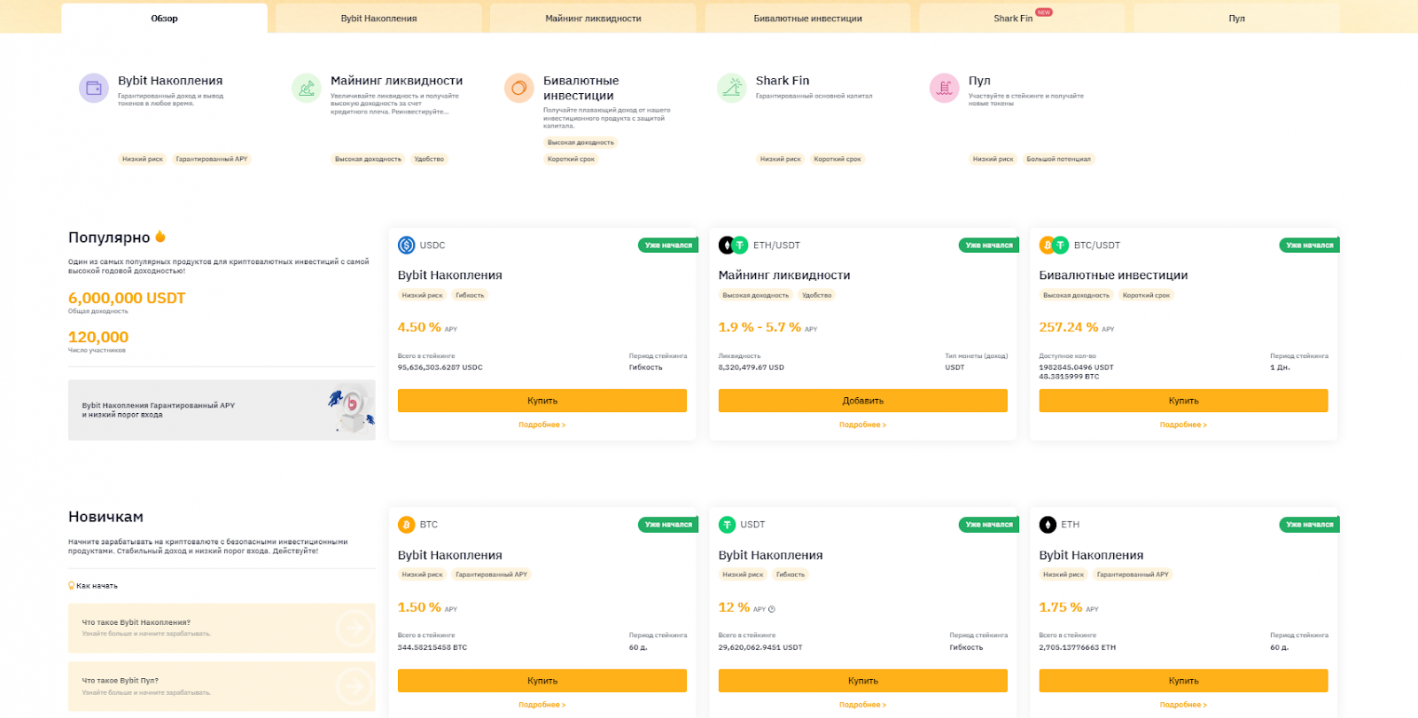Buy the BTC/USDT Бивалютные инвестиции product
The image size is (1418, 718).
pos(1183,400)
